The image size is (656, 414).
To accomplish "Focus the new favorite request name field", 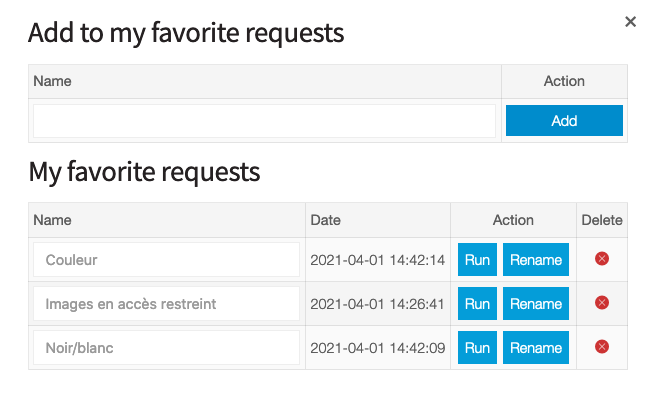I will tap(265, 121).
